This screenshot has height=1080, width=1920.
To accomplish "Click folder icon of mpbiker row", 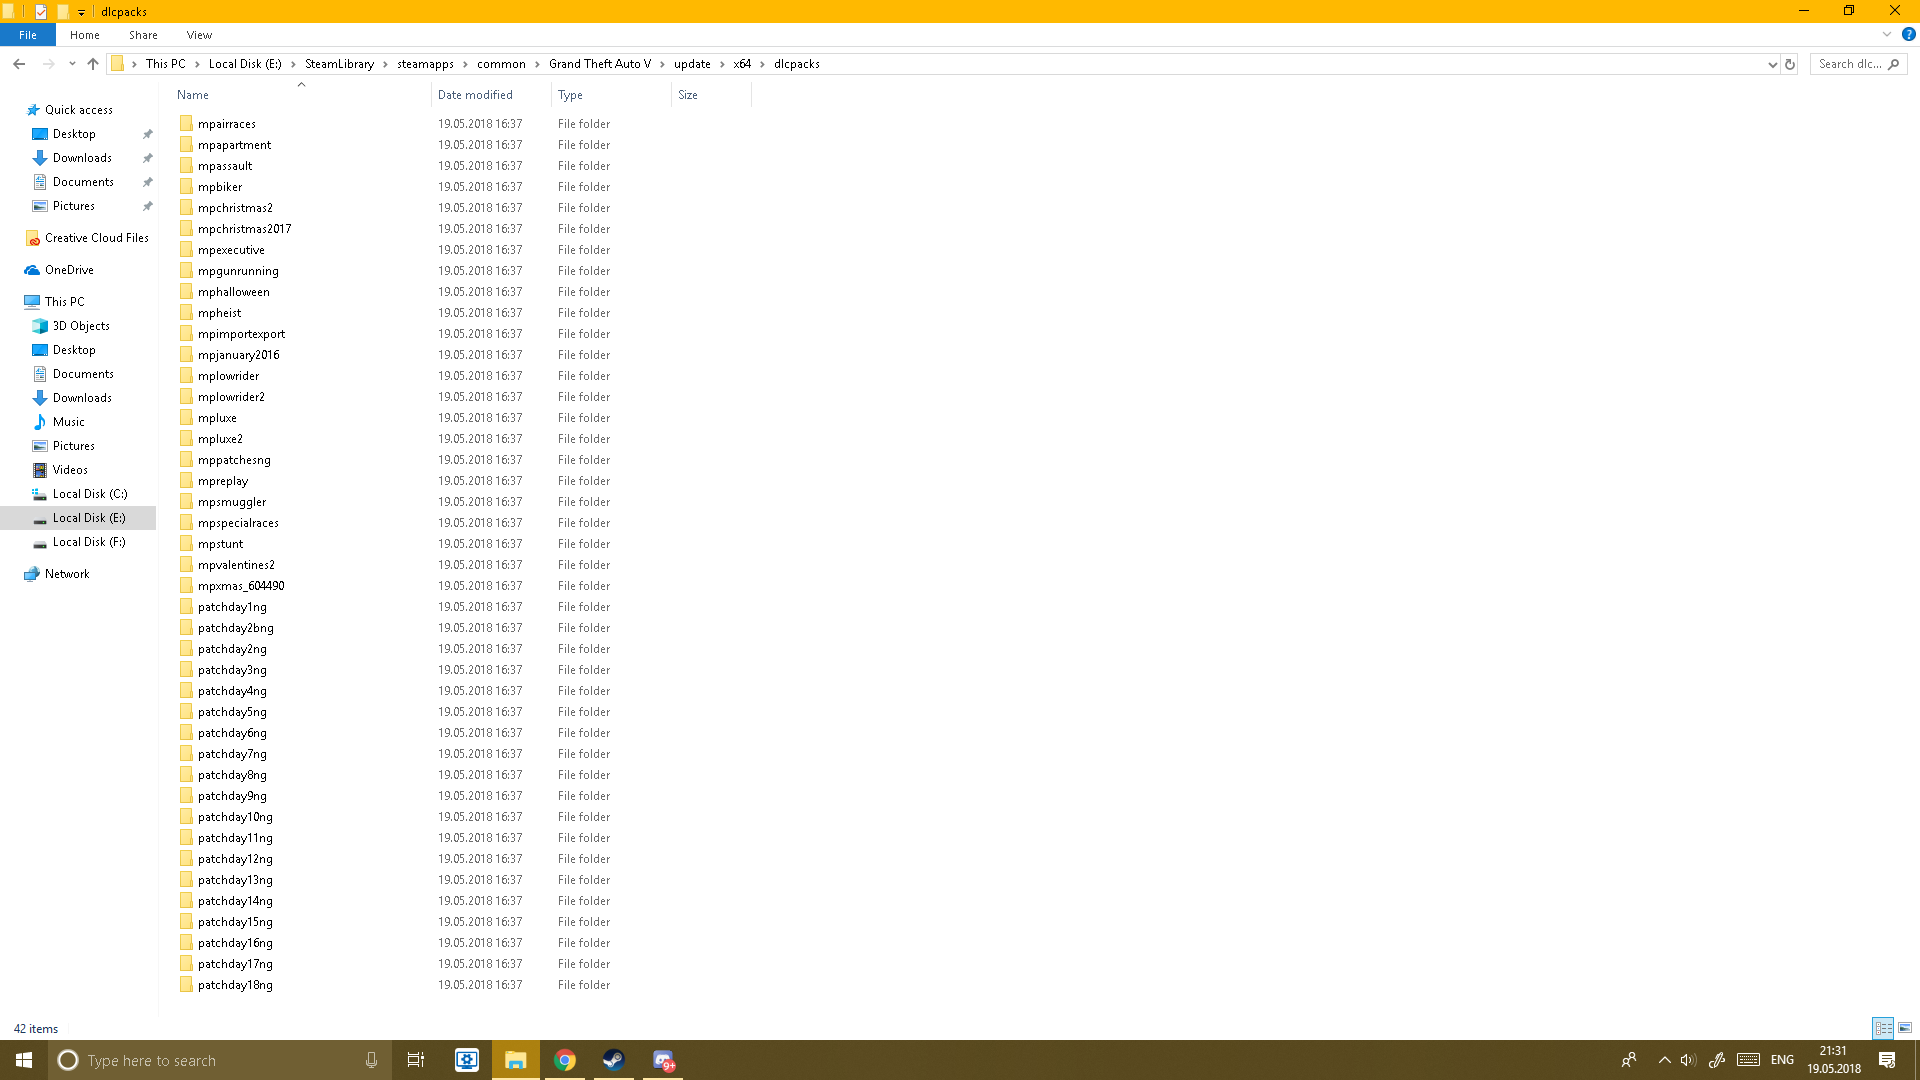I will point(186,187).
